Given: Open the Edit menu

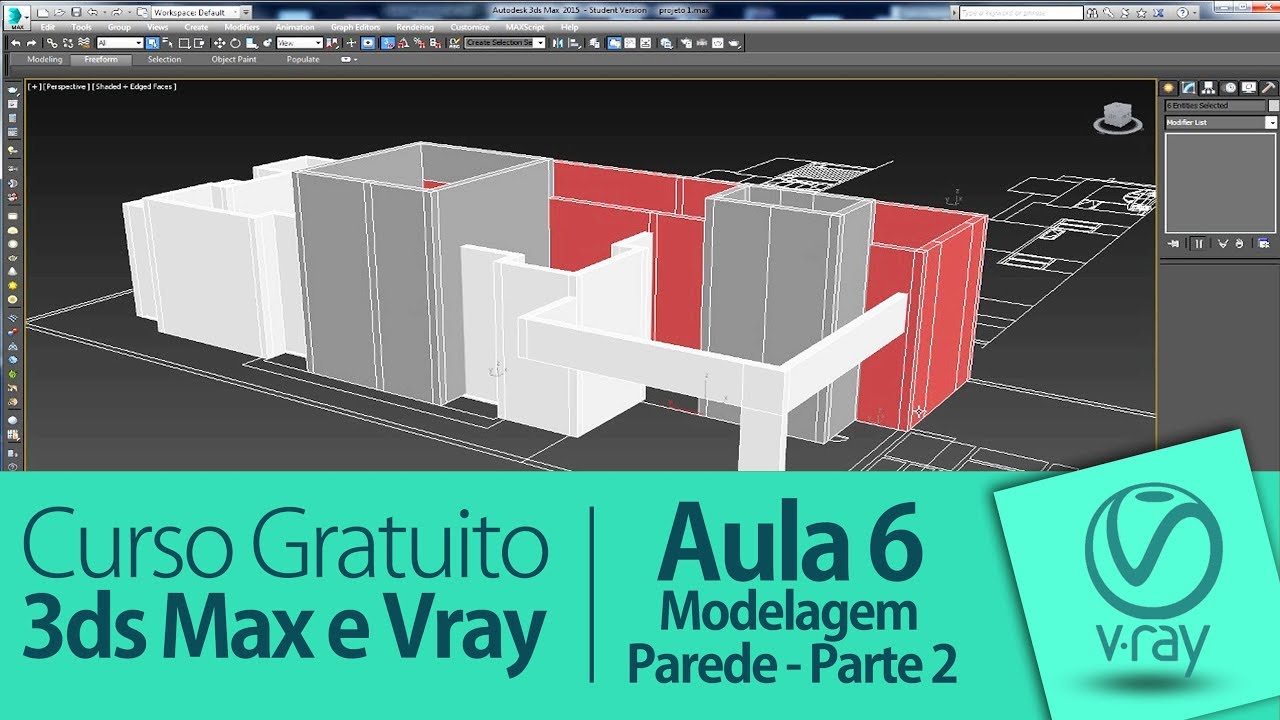Looking at the screenshot, I should 48,27.
